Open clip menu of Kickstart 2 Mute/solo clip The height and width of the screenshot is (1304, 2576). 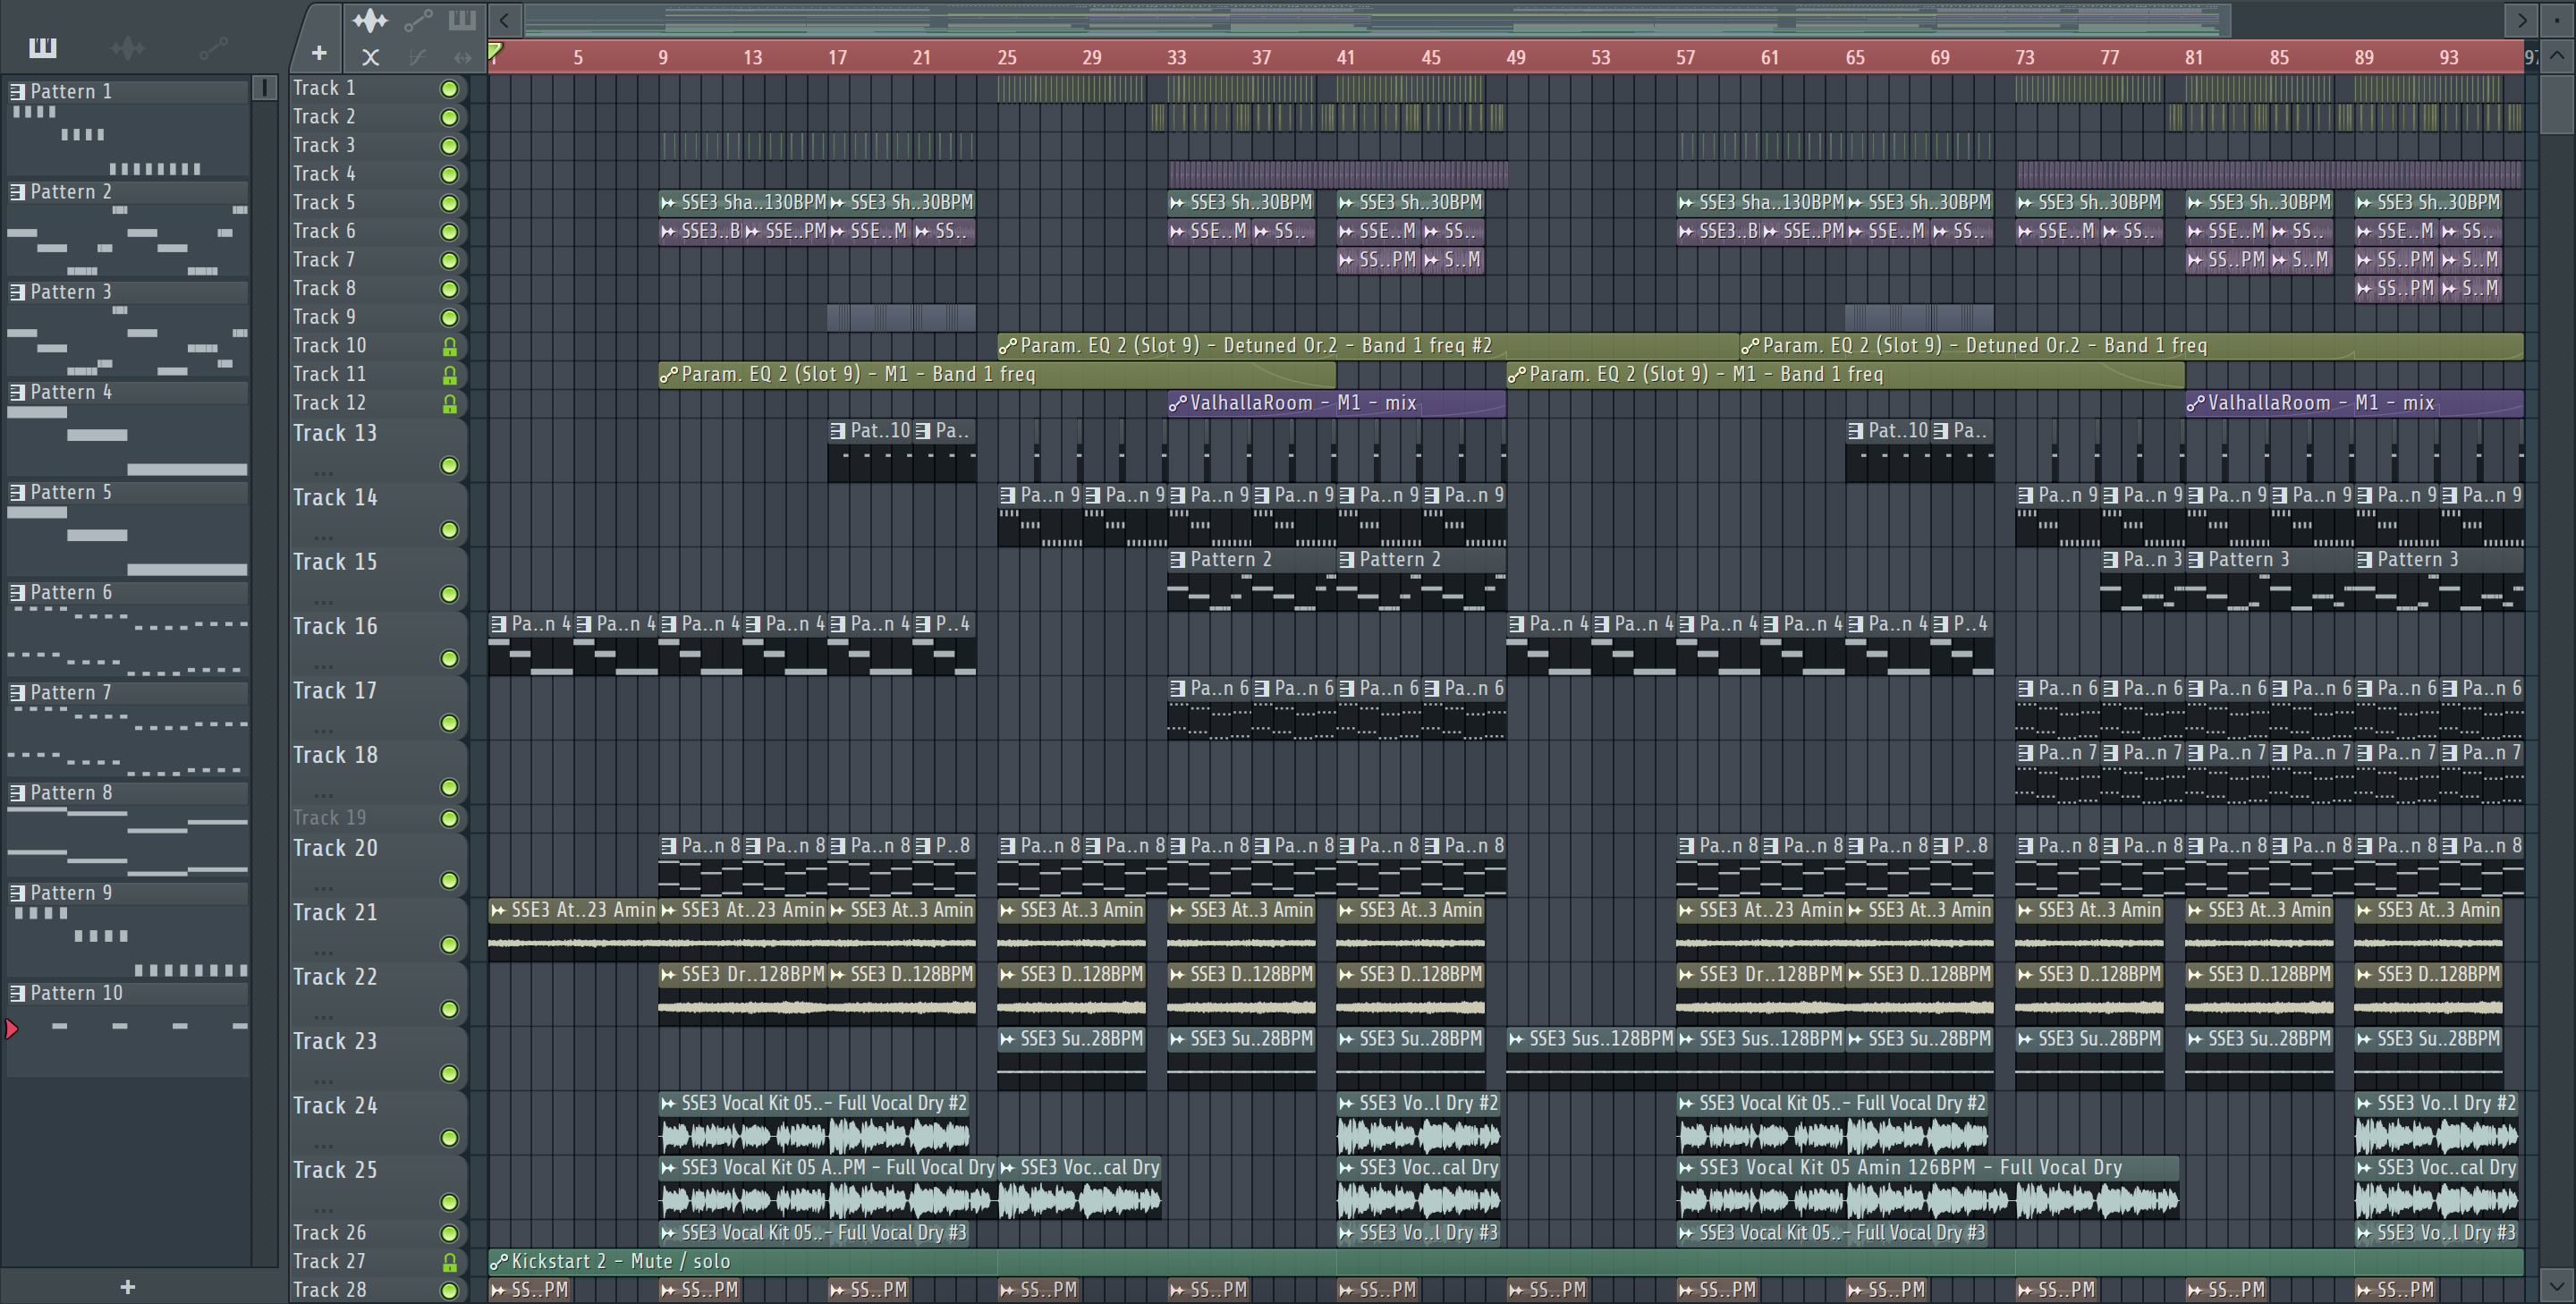point(499,1262)
